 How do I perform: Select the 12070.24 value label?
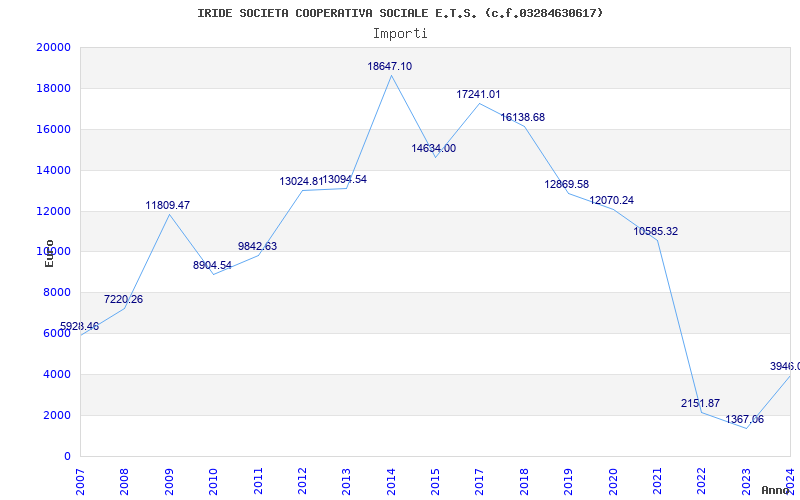[x=612, y=201]
